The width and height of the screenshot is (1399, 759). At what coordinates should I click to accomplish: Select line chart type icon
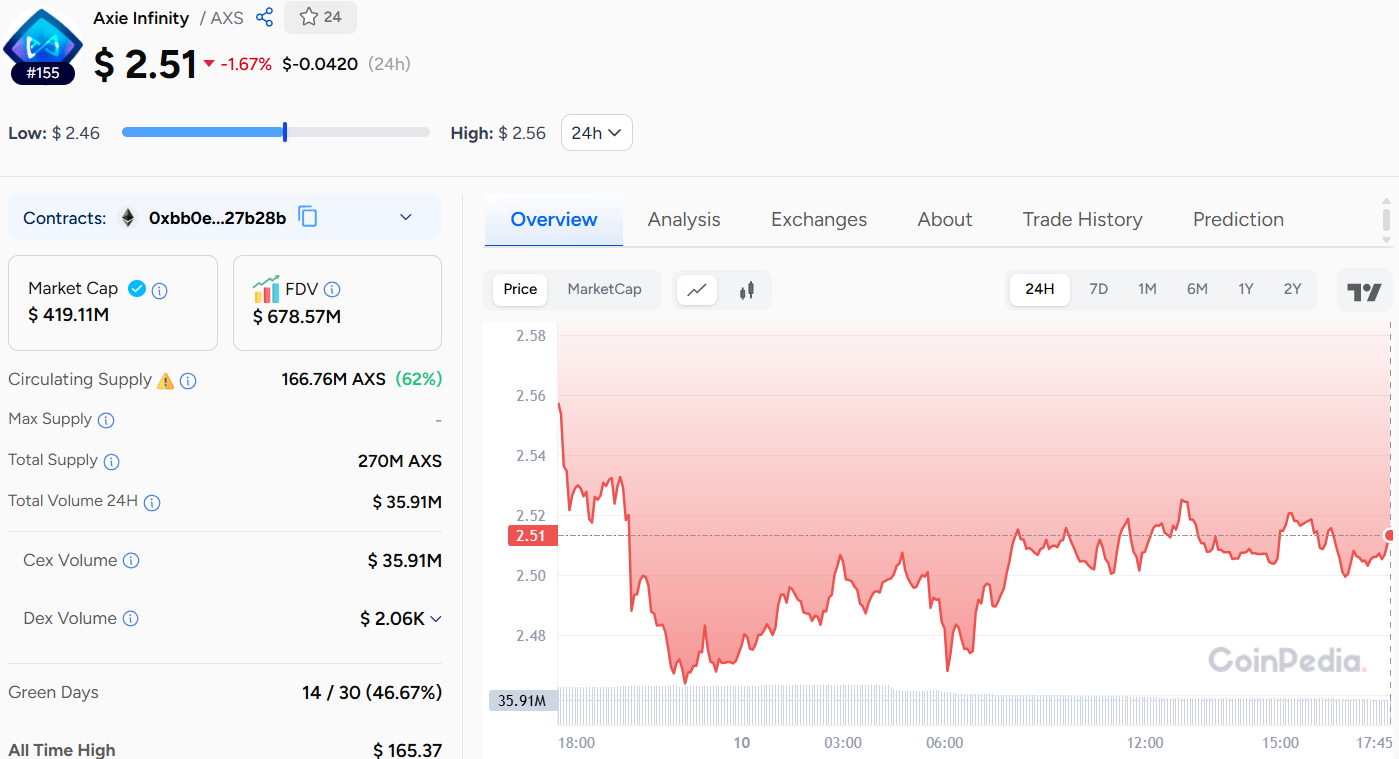click(x=697, y=290)
